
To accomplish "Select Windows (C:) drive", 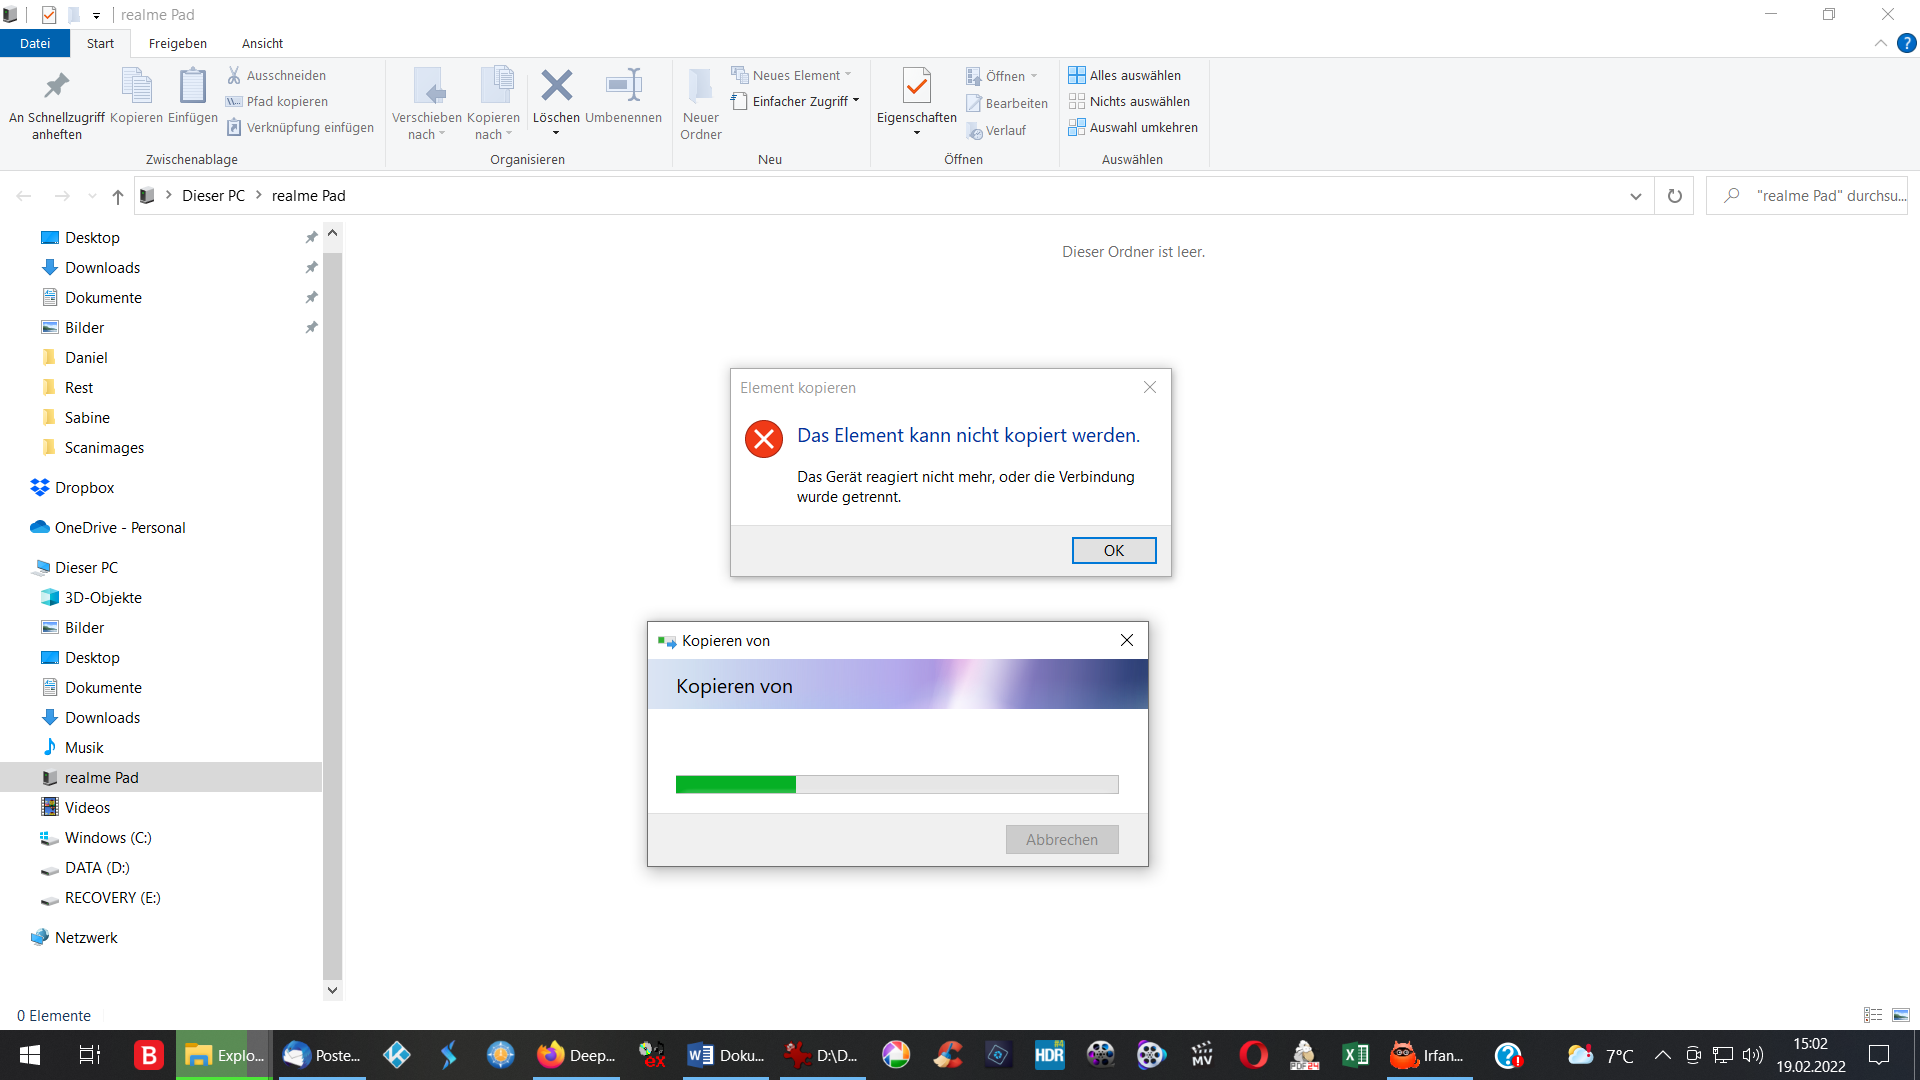I will [108, 837].
